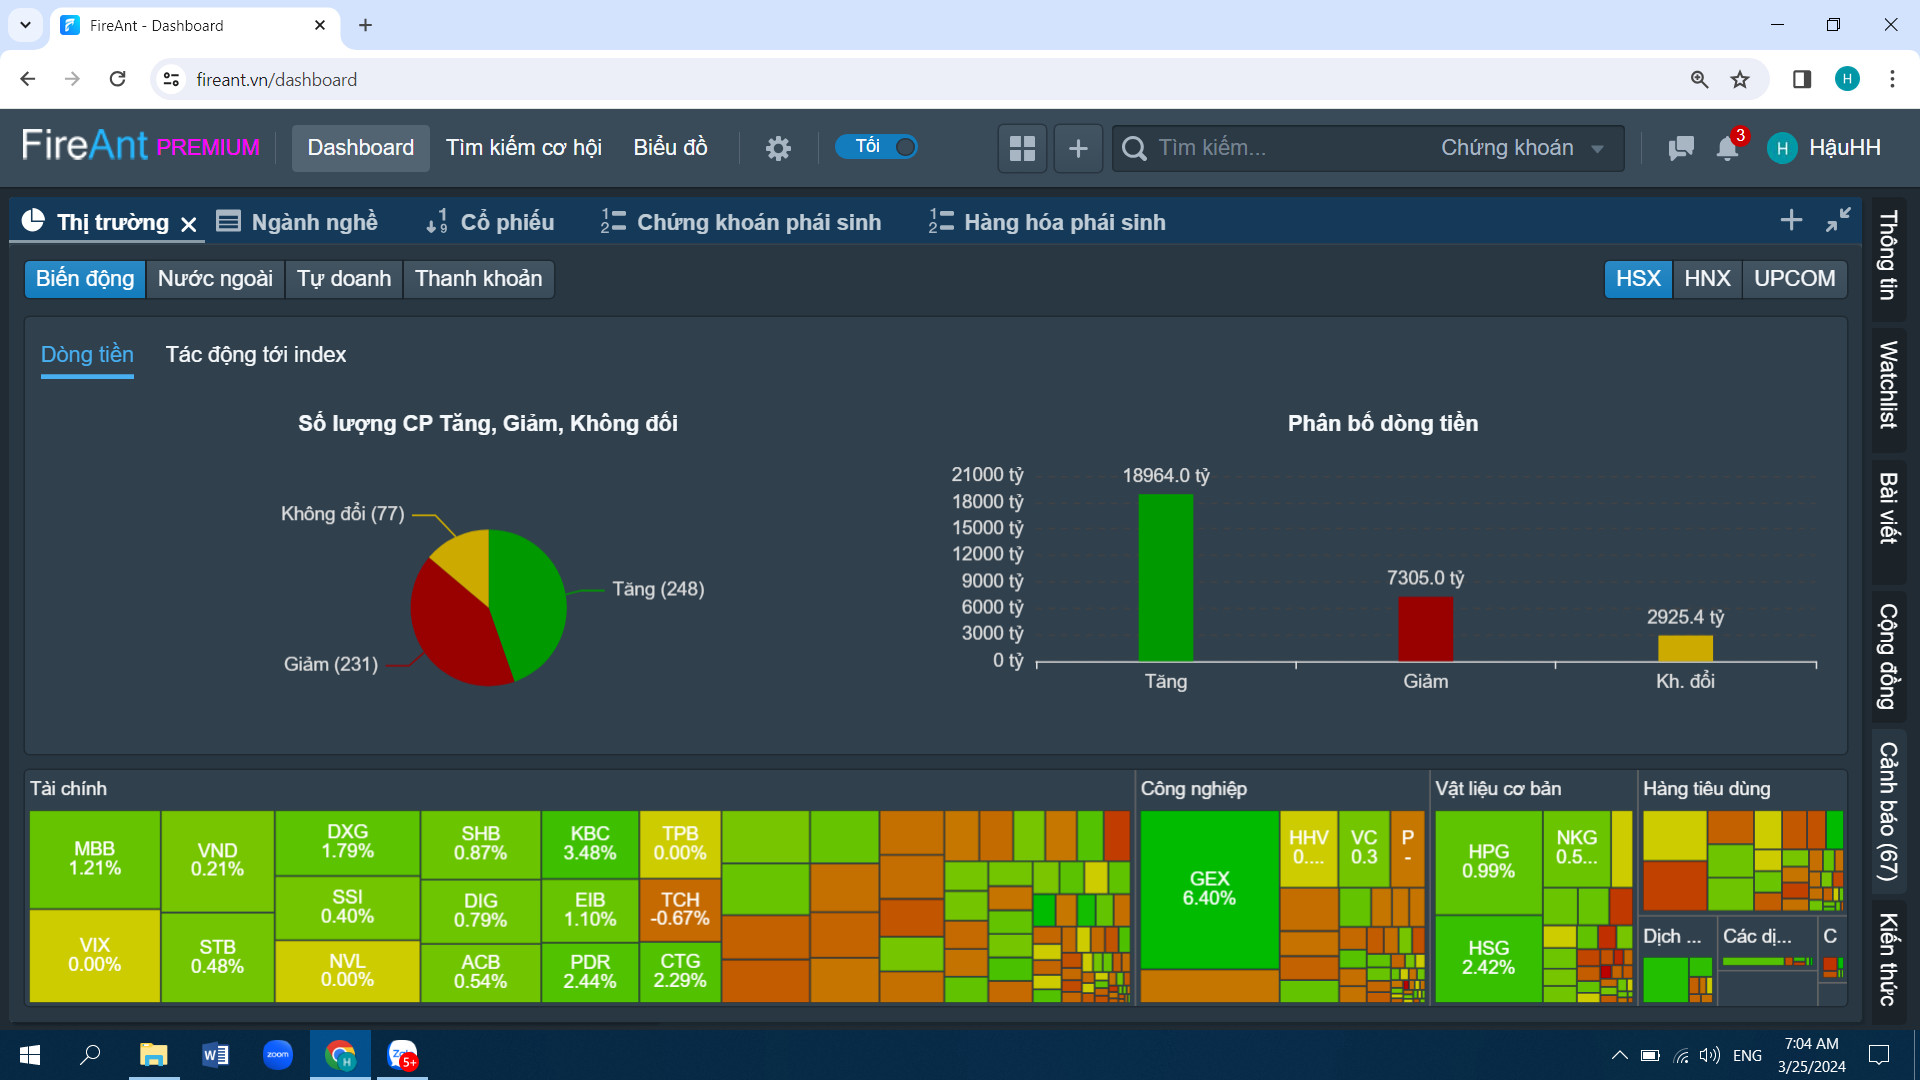
Task: Click the green Tăng bar in chart
Action: [1165, 577]
